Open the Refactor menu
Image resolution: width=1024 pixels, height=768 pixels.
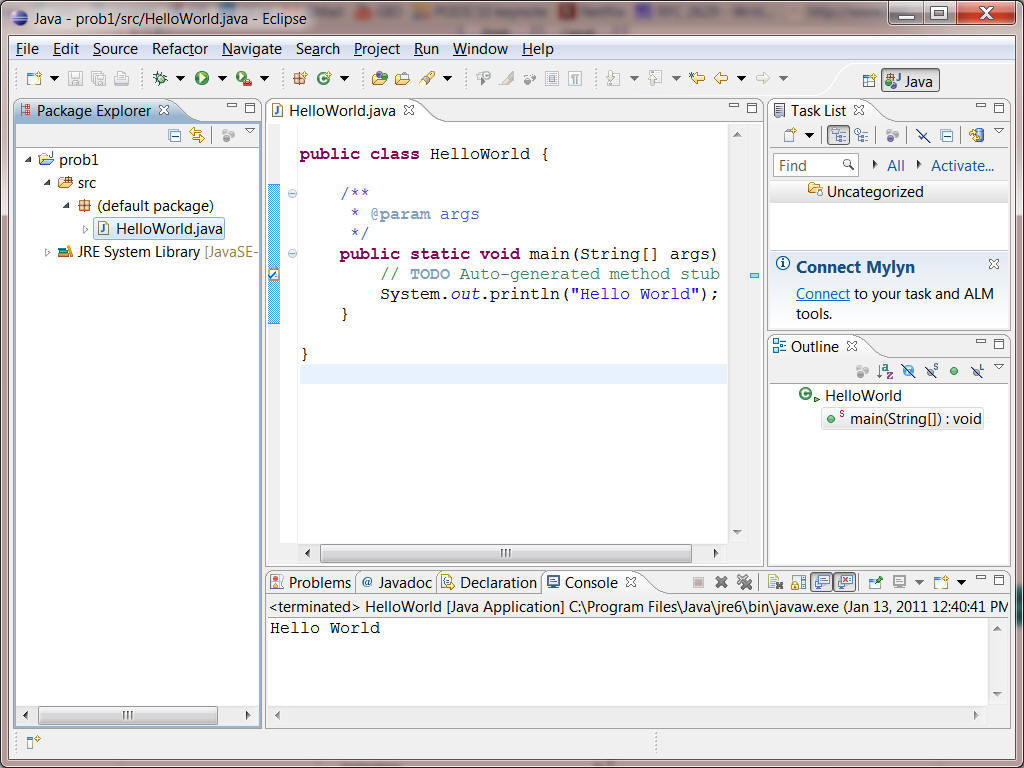tap(180, 49)
